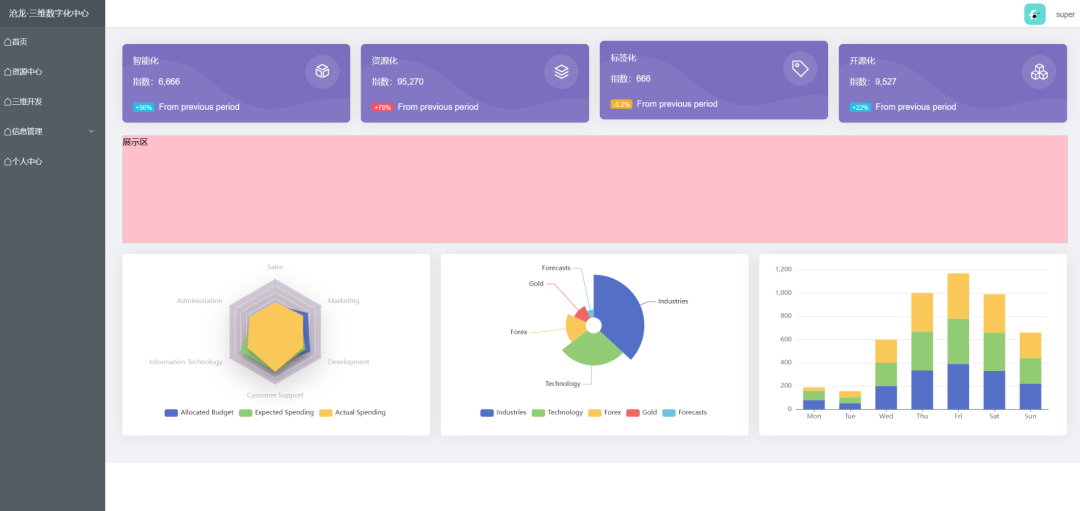Screen dimensions: 1080x511
Task: Toggle Expected Spending legend in radar chart
Action: click(276, 413)
